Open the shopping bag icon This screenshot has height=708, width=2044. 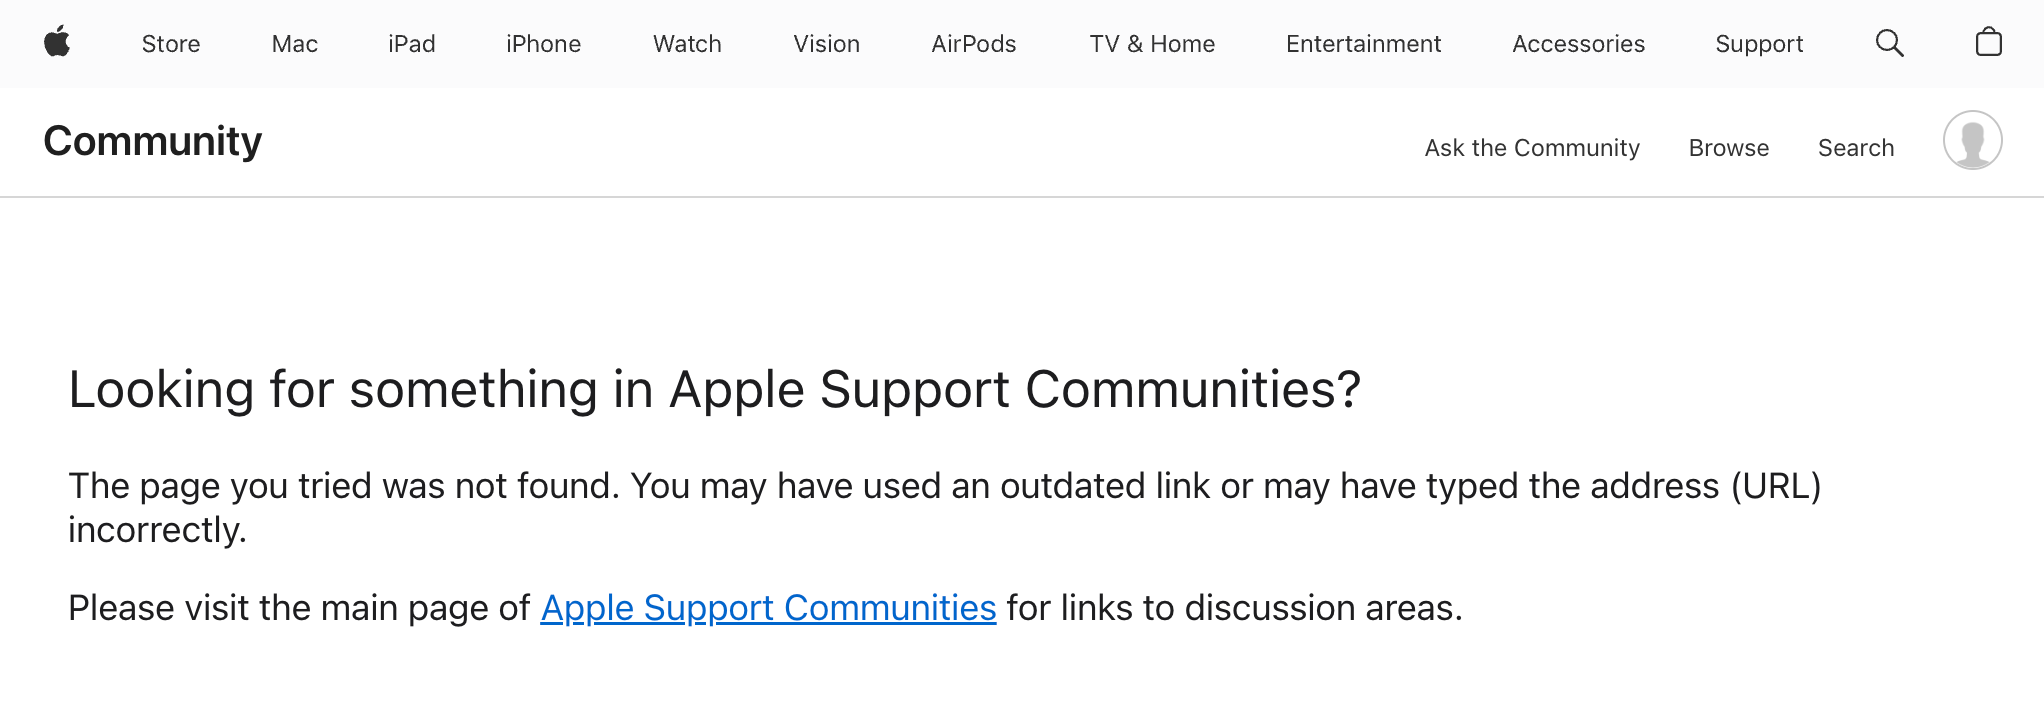pos(1988,42)
